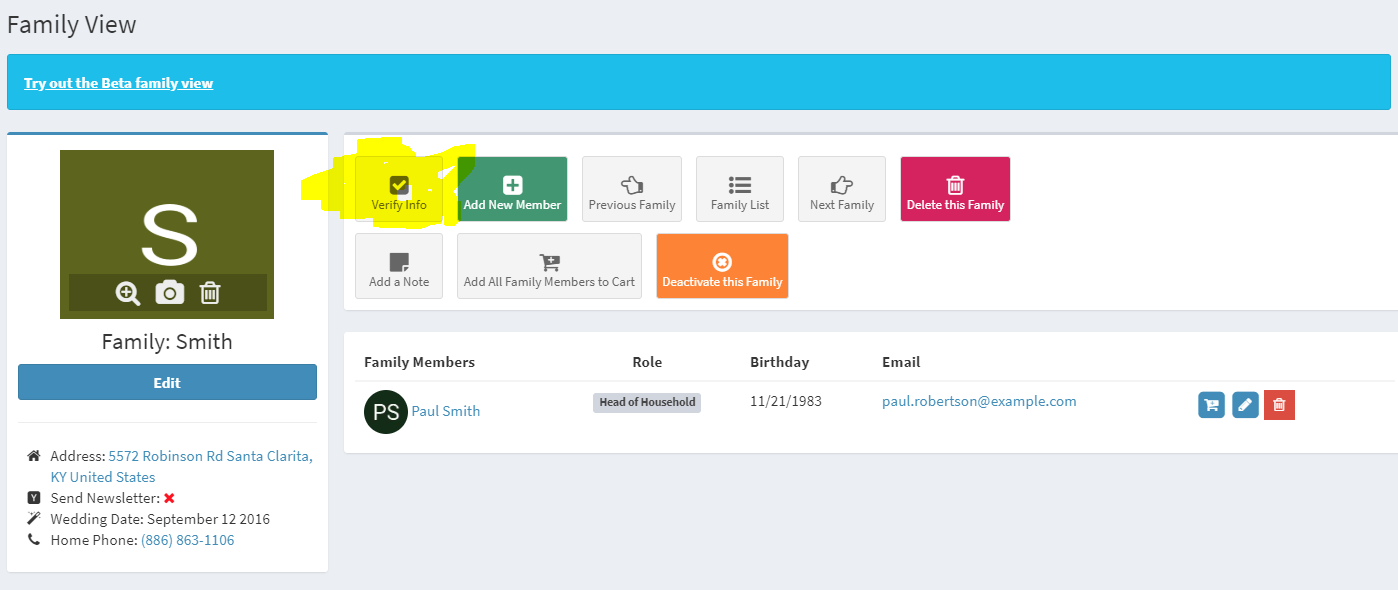The height and width of the screenshot is (590, 1398).
Task: Add a New Member to the Smith family
Action: (x=512, y=189)
